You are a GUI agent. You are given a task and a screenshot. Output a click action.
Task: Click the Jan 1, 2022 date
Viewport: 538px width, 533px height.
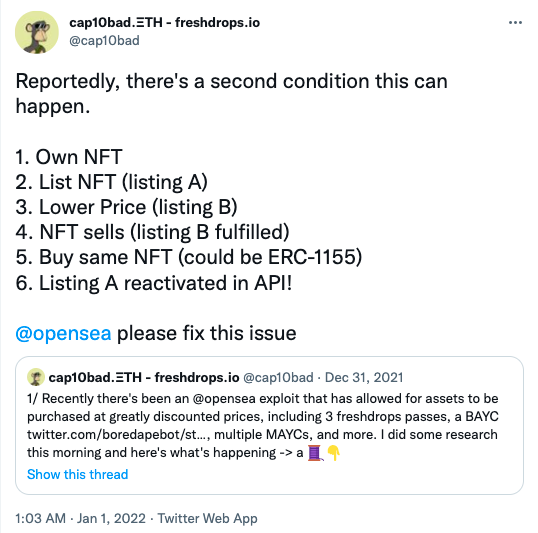click(111, 518)
